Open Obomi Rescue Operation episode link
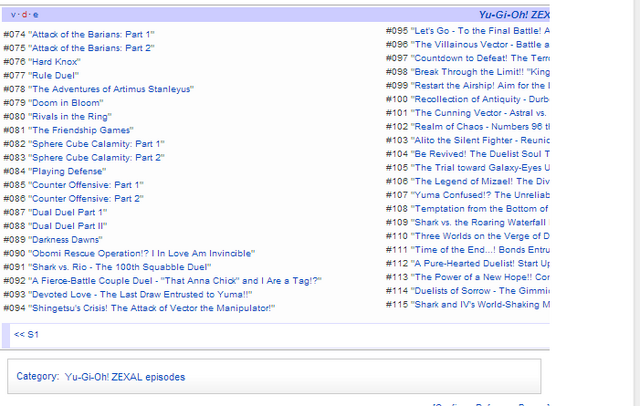The image size is (640, 406). pos(142,253)
